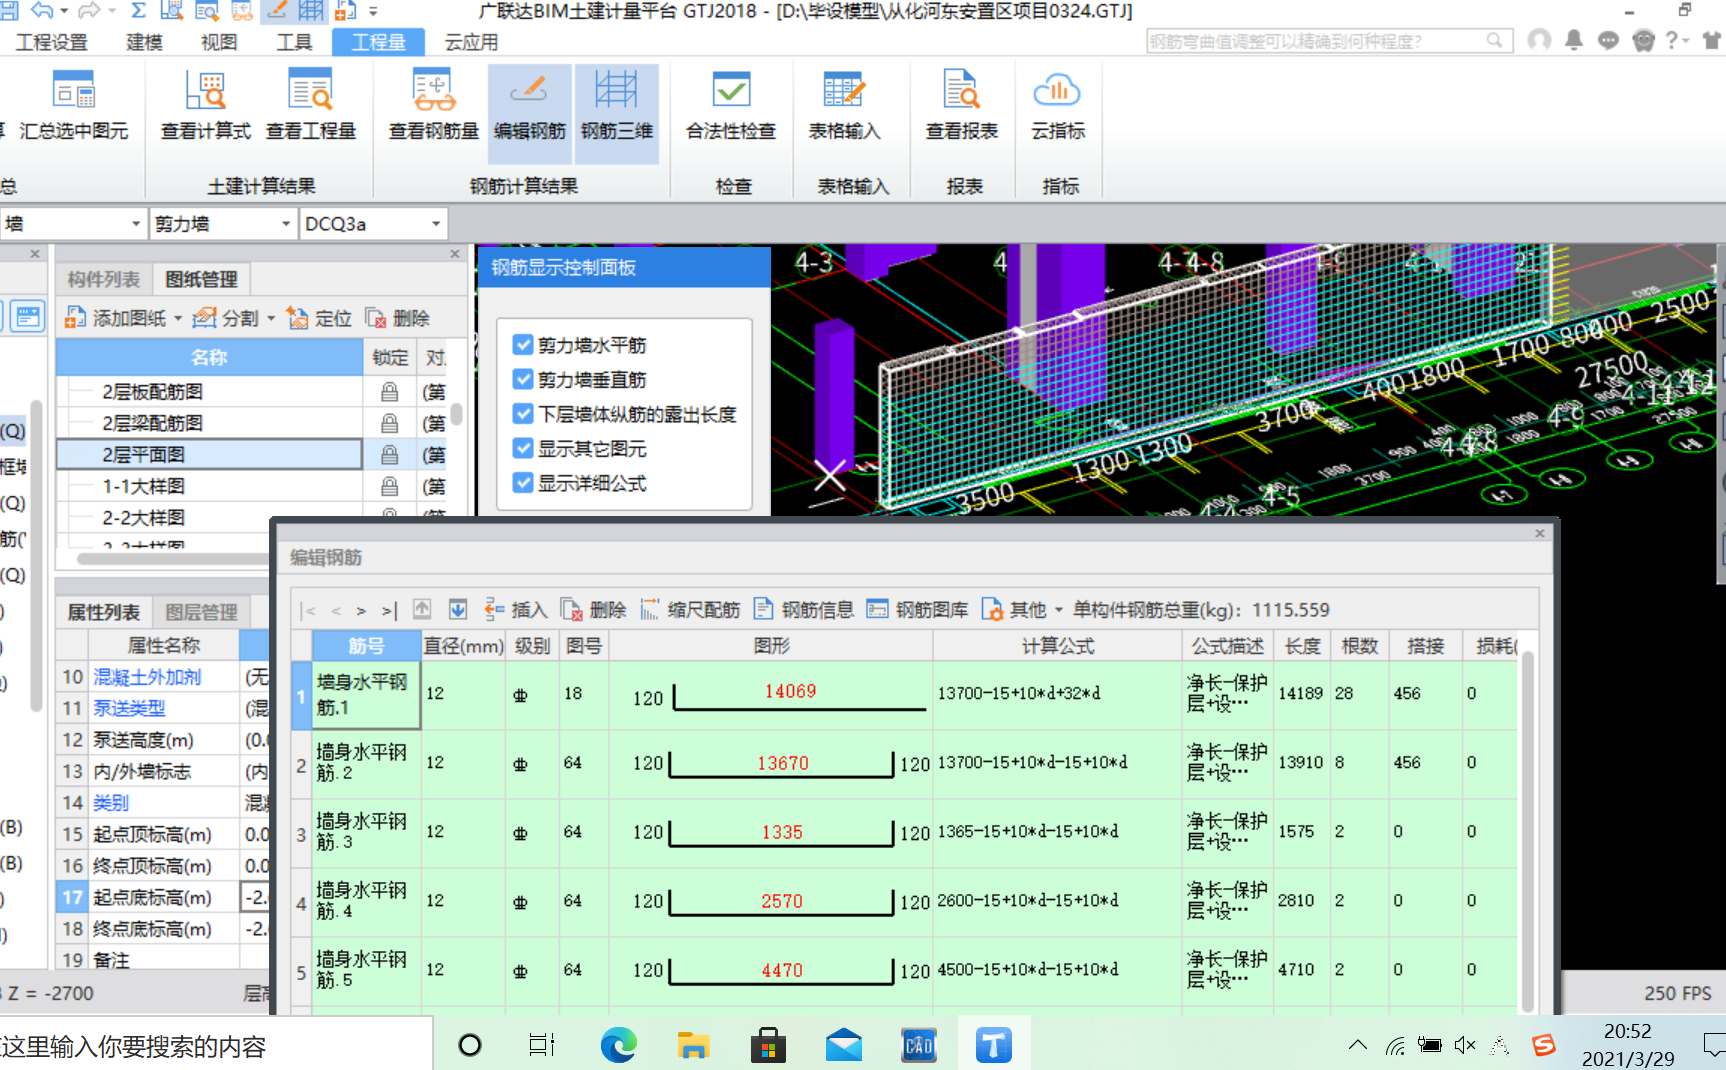This screenshot has height=1070, width=1726.
Task: Open 云指标 cloud indicators
Action: (x=1058, y=106)
